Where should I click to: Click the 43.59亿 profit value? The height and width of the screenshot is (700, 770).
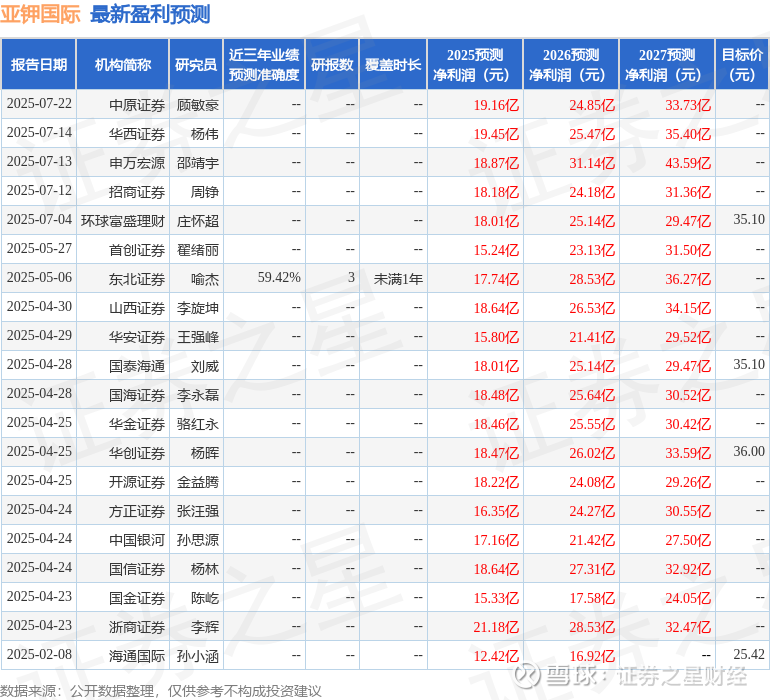688,163
